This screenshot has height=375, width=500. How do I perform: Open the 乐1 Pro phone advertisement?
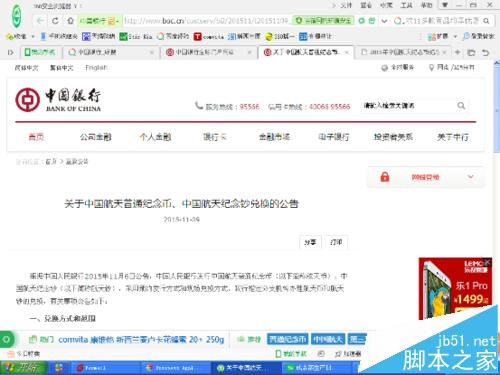(x=455, y=289)
